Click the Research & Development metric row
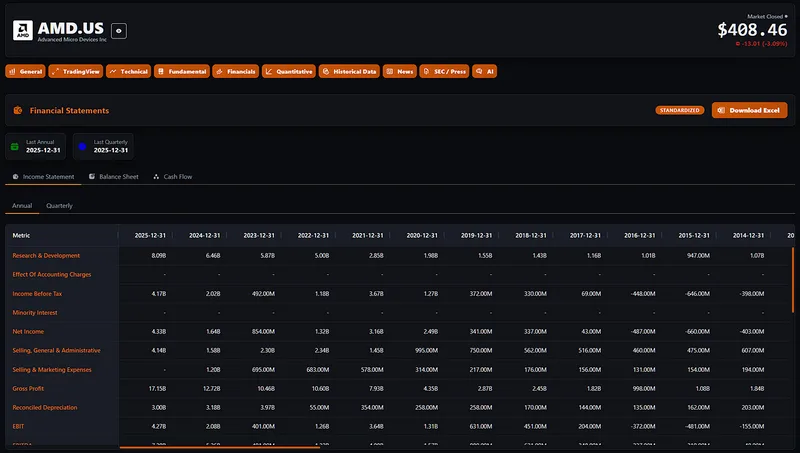Image resolution: width=800 pixels, height=453 pixels. point(46,256)
